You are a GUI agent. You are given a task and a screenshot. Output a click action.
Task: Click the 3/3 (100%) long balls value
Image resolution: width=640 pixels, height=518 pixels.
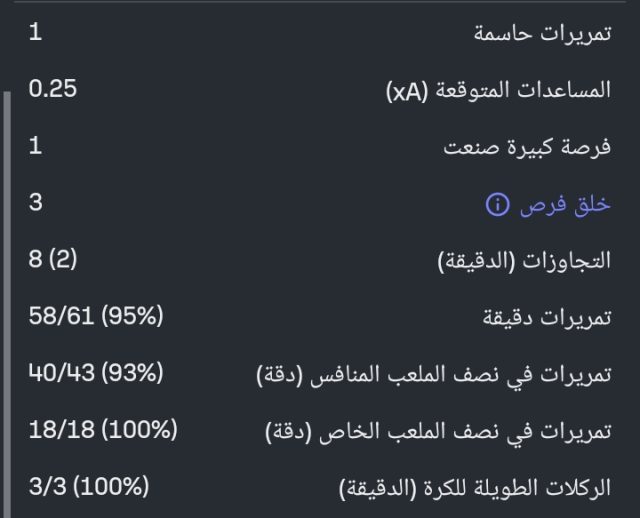[89, 488]
